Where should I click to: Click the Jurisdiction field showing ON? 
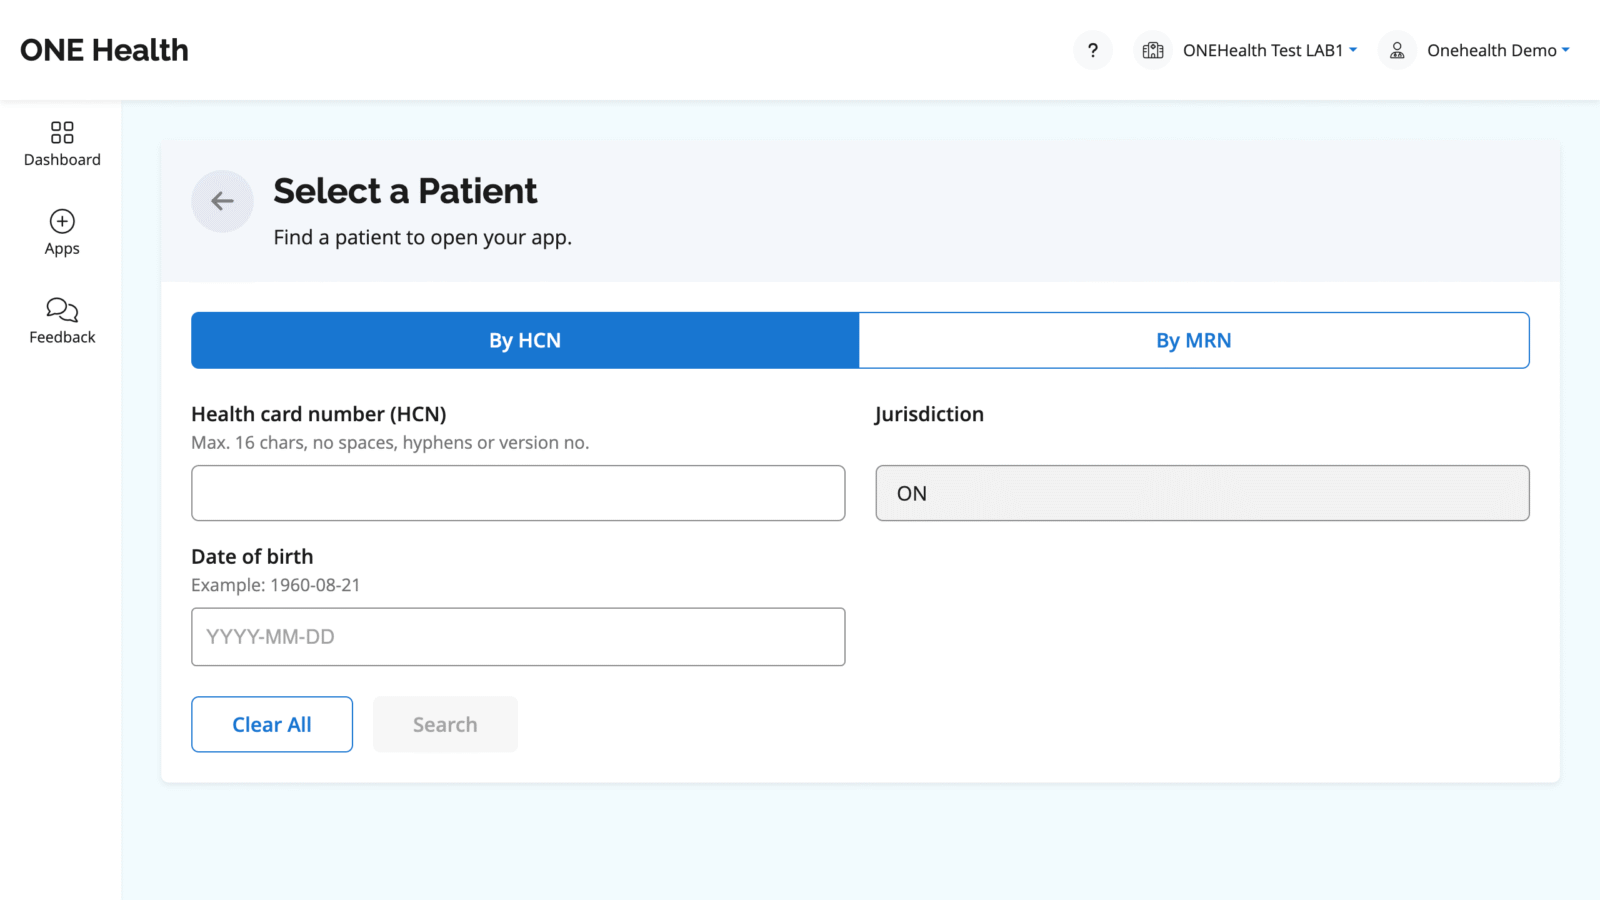(1202, 493)
